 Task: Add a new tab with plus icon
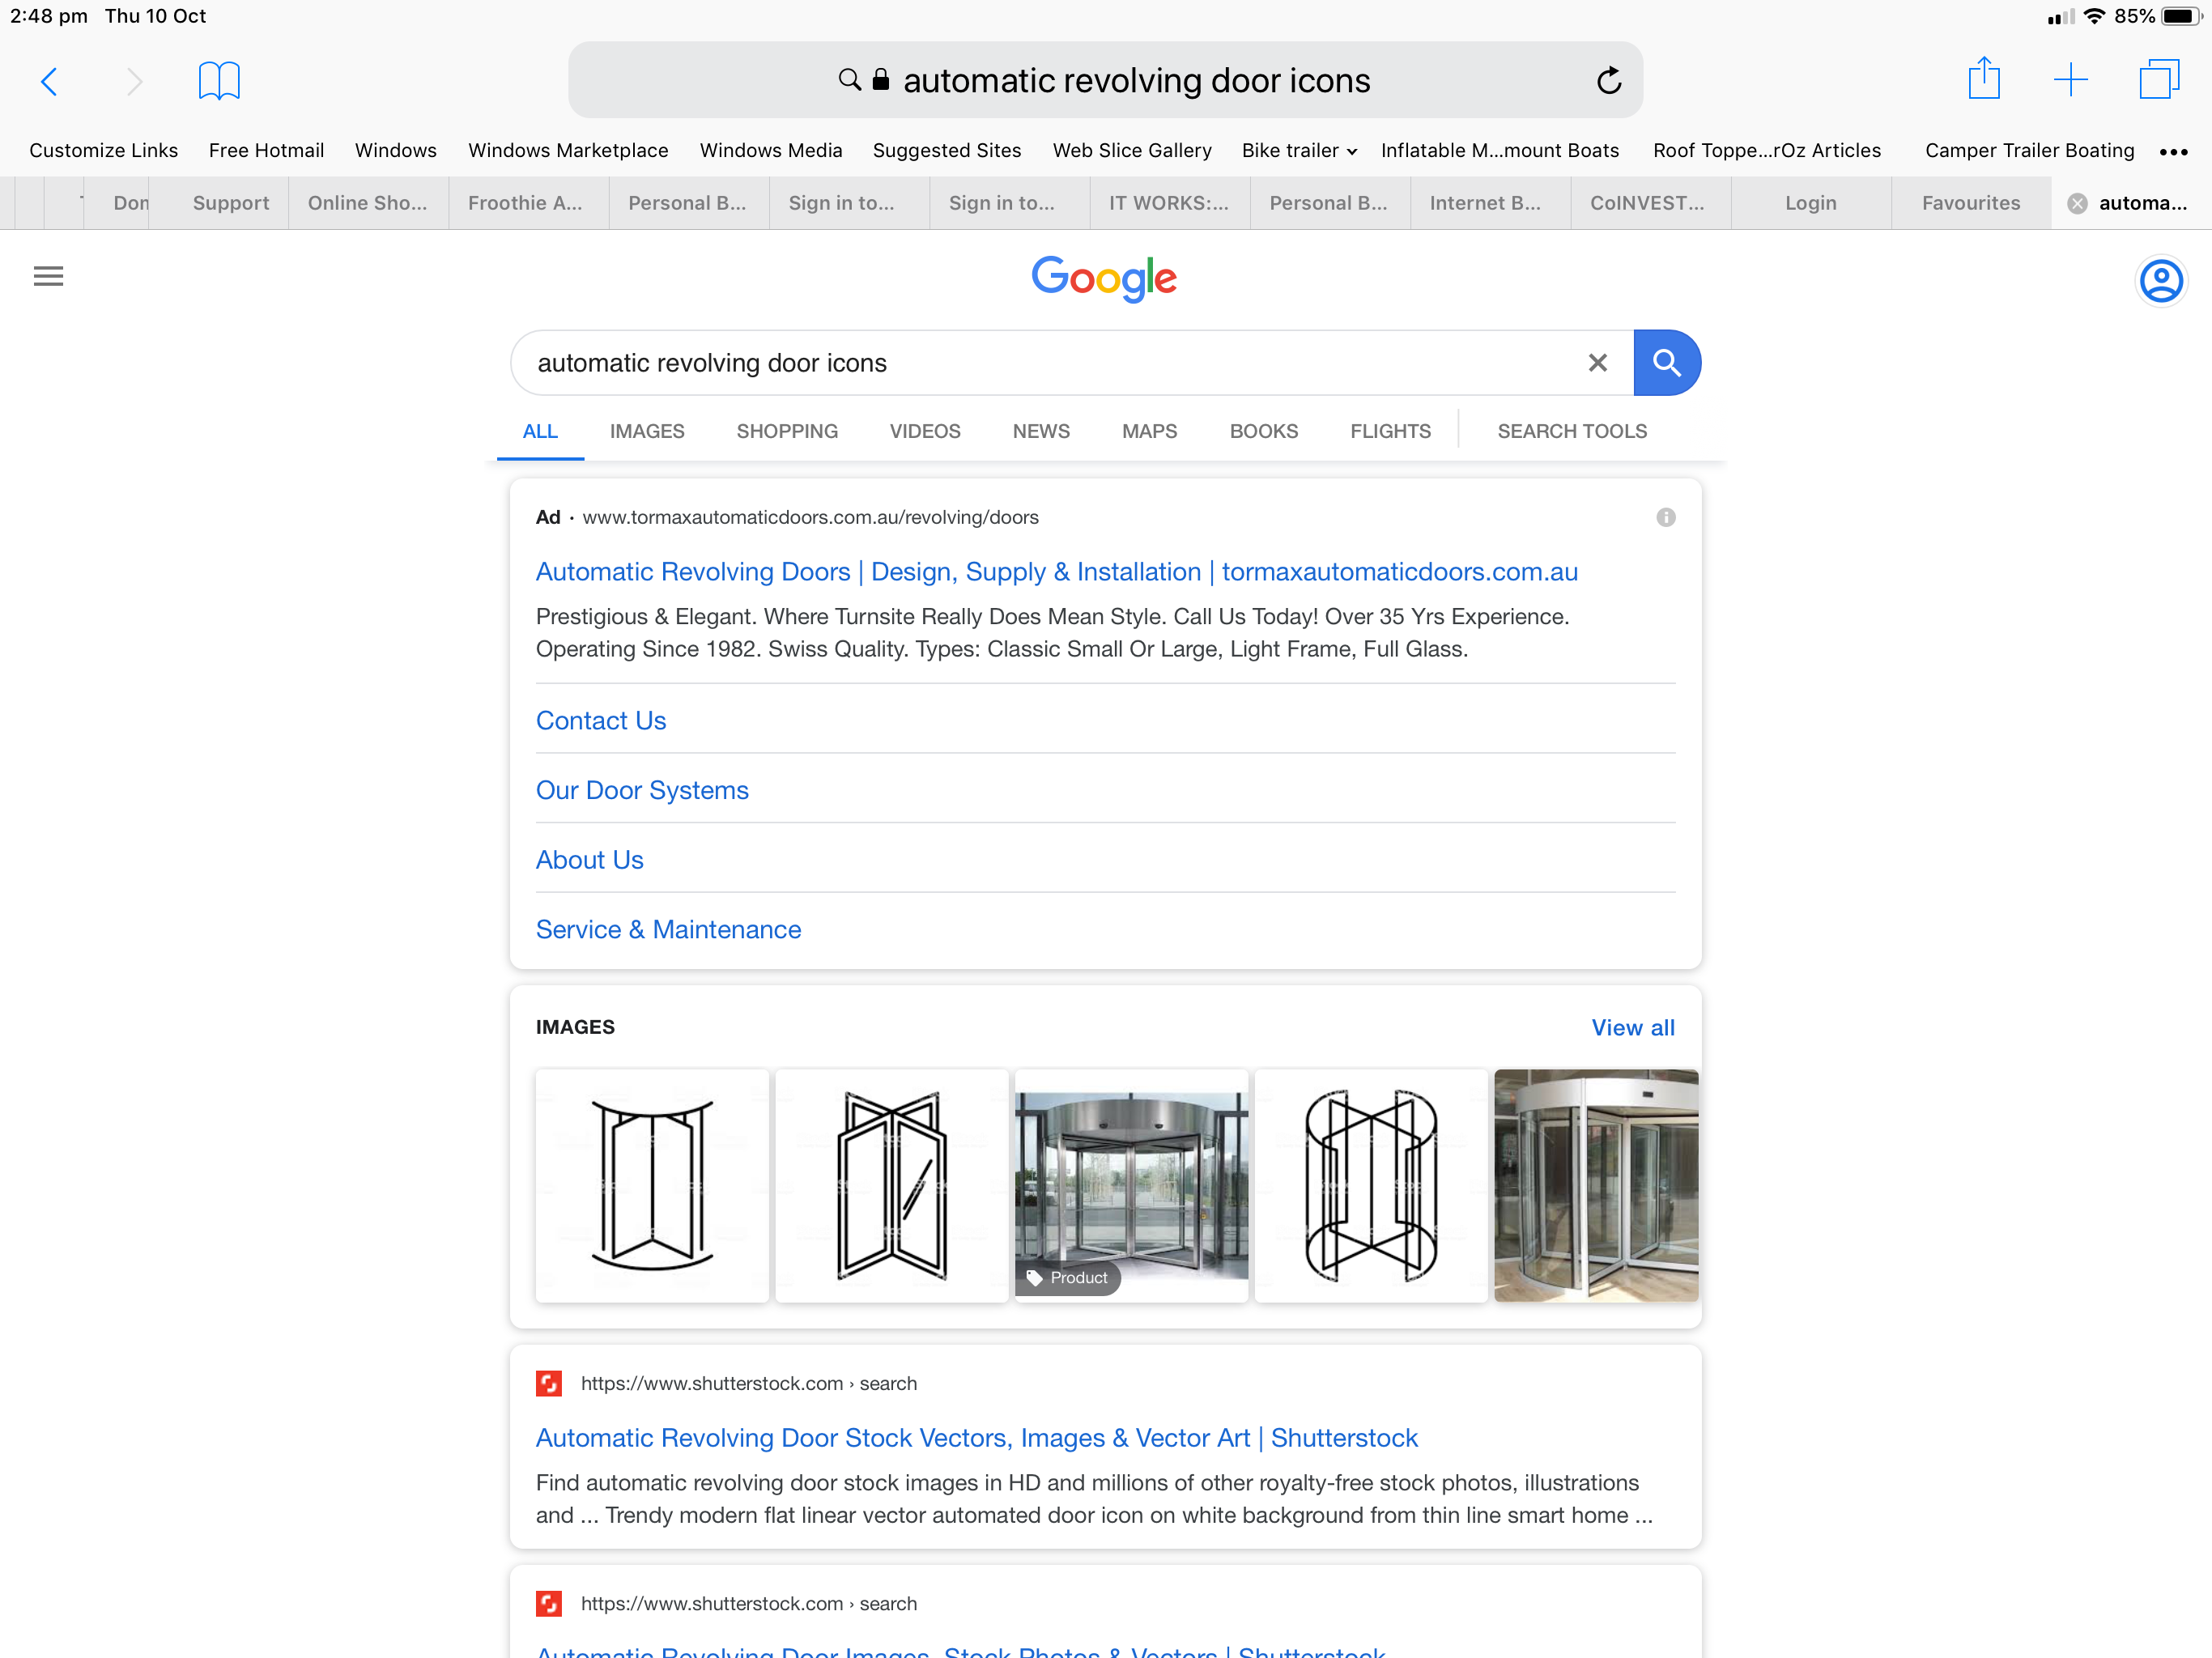(x=2070, y=80)
